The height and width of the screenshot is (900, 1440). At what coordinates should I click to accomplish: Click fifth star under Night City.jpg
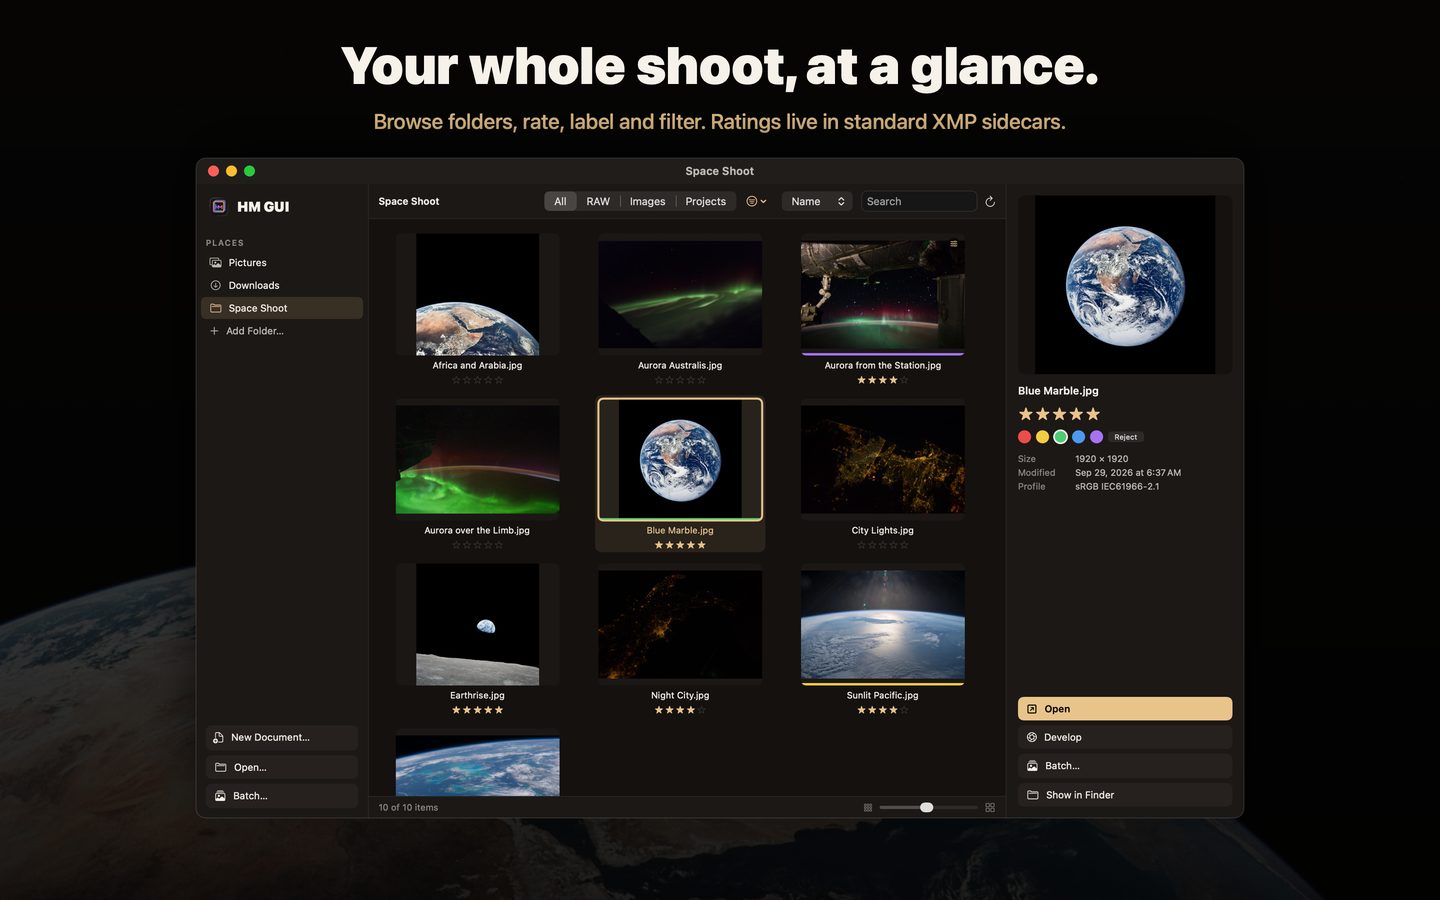point(702,710)
